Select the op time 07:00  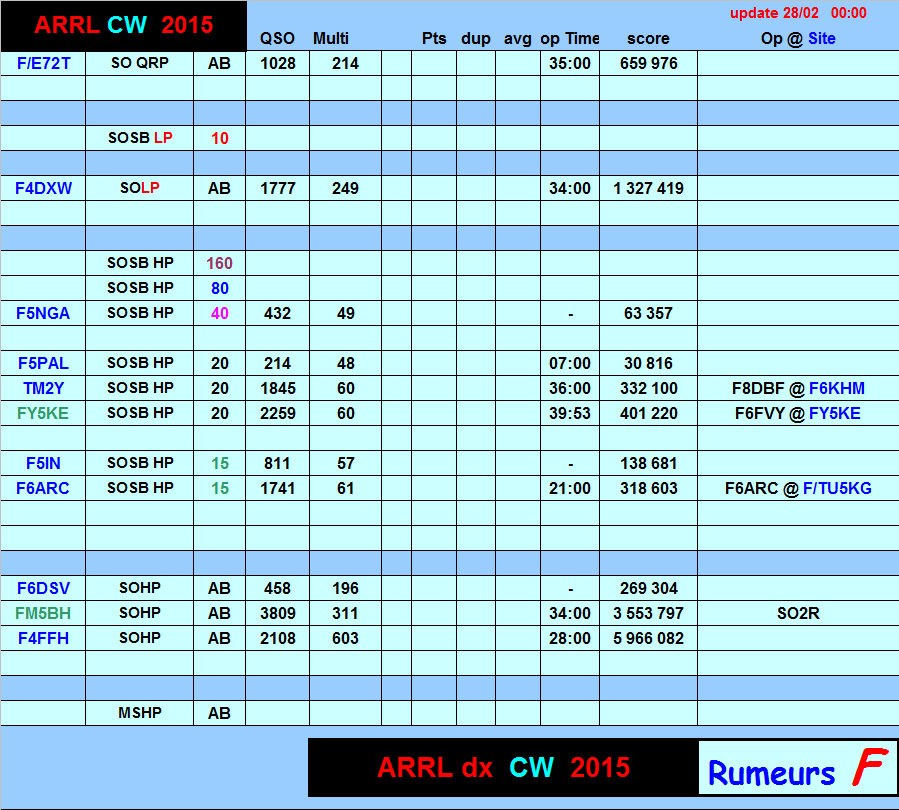point(570,363)
